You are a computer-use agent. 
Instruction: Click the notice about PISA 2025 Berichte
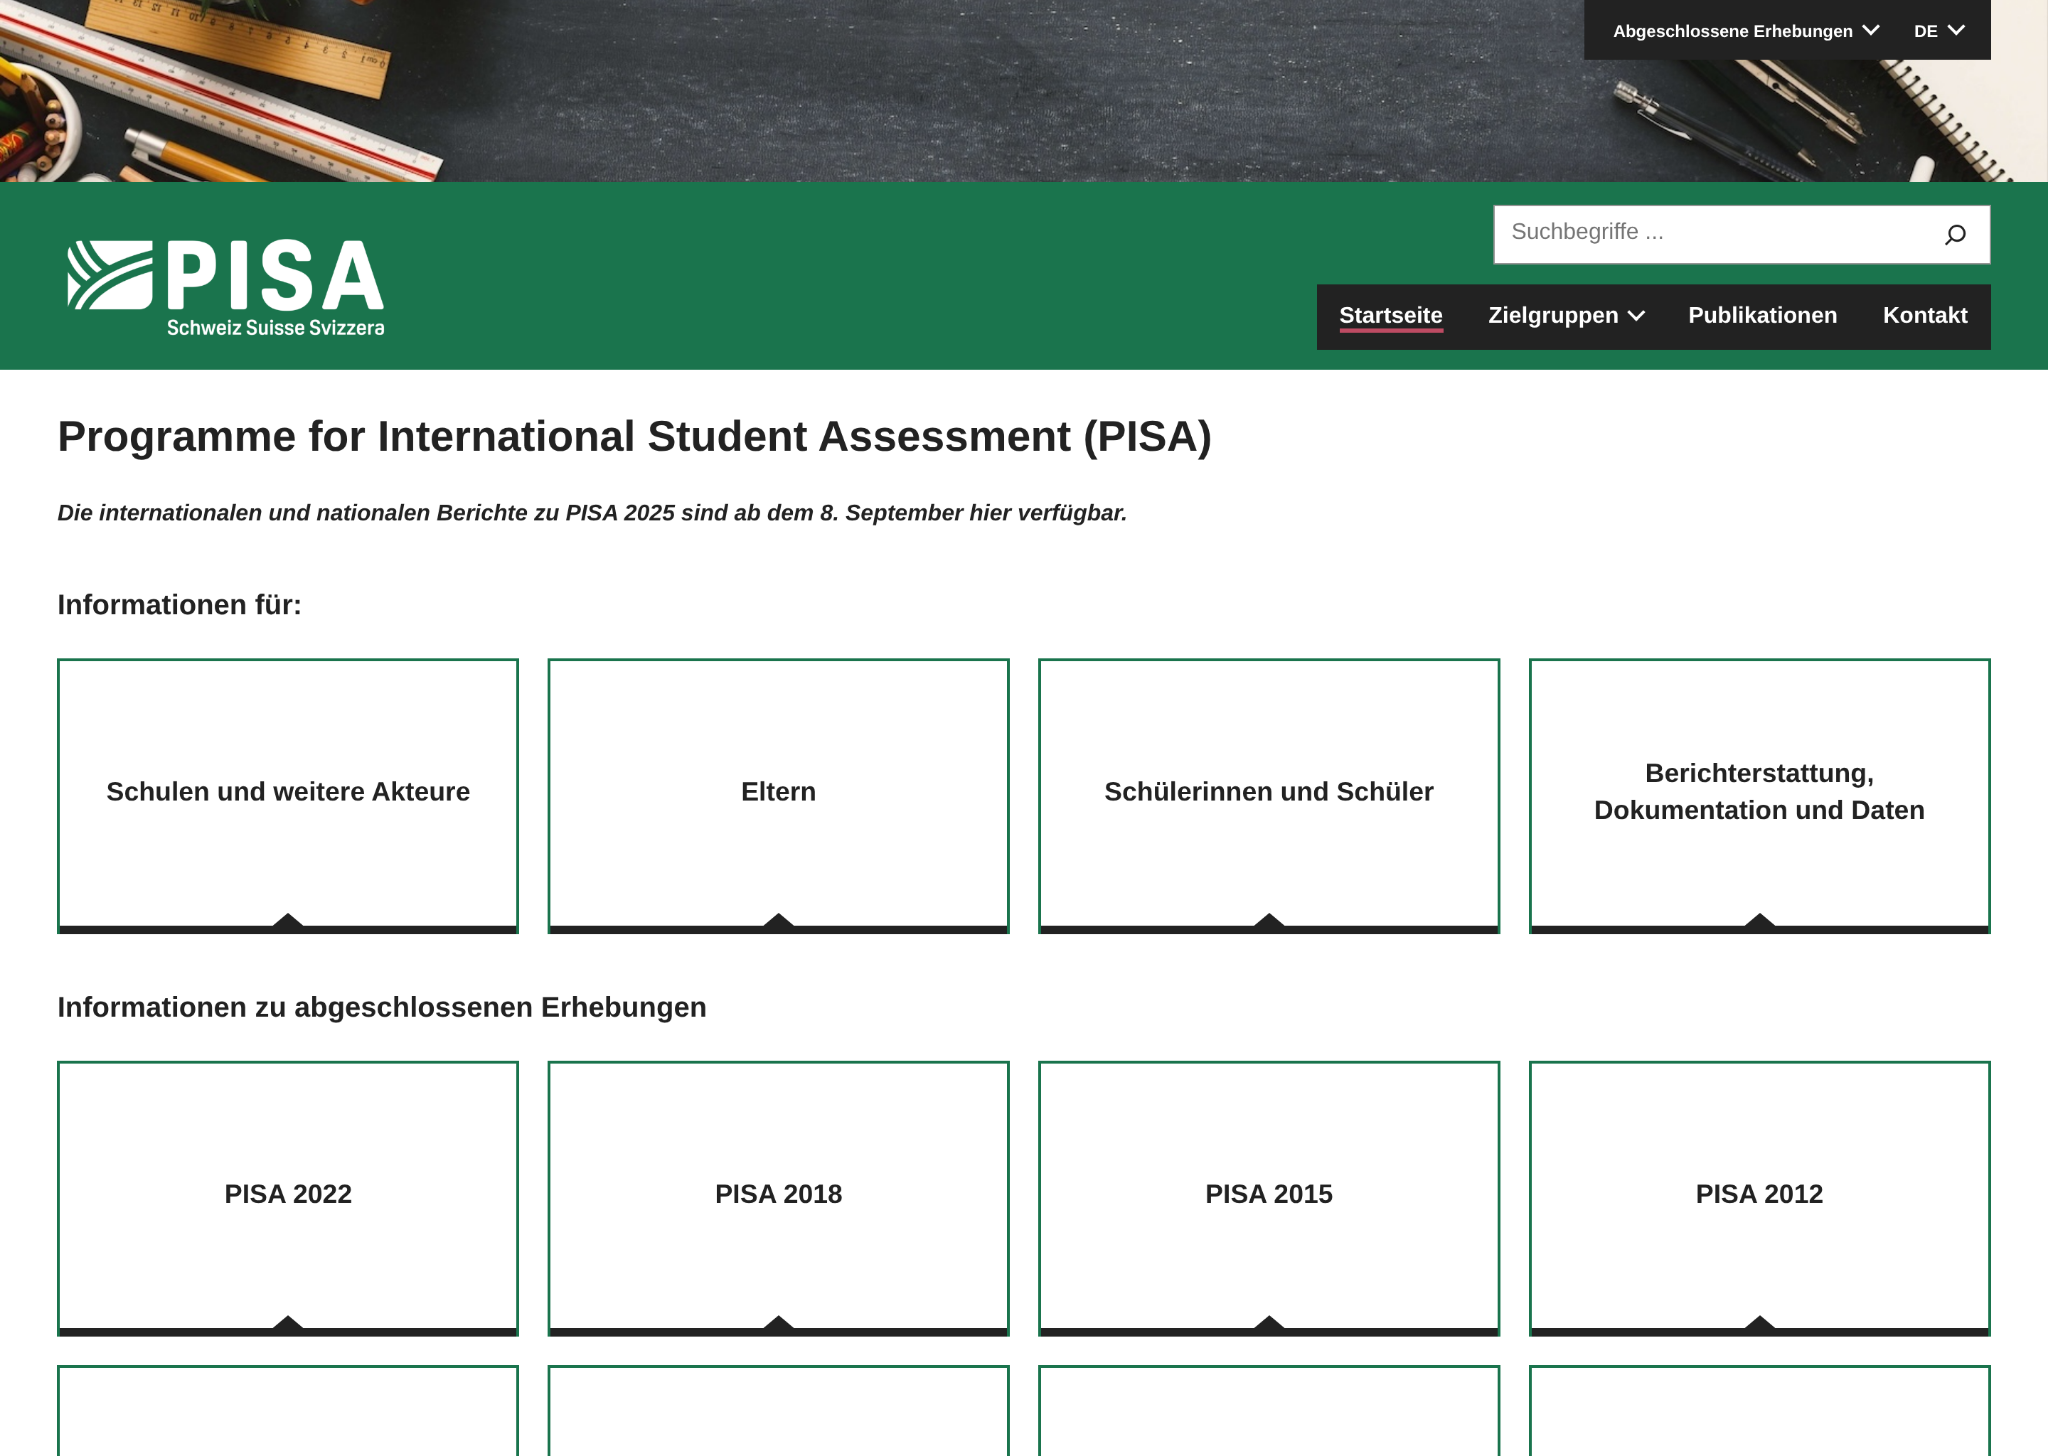tap(592, 513)
